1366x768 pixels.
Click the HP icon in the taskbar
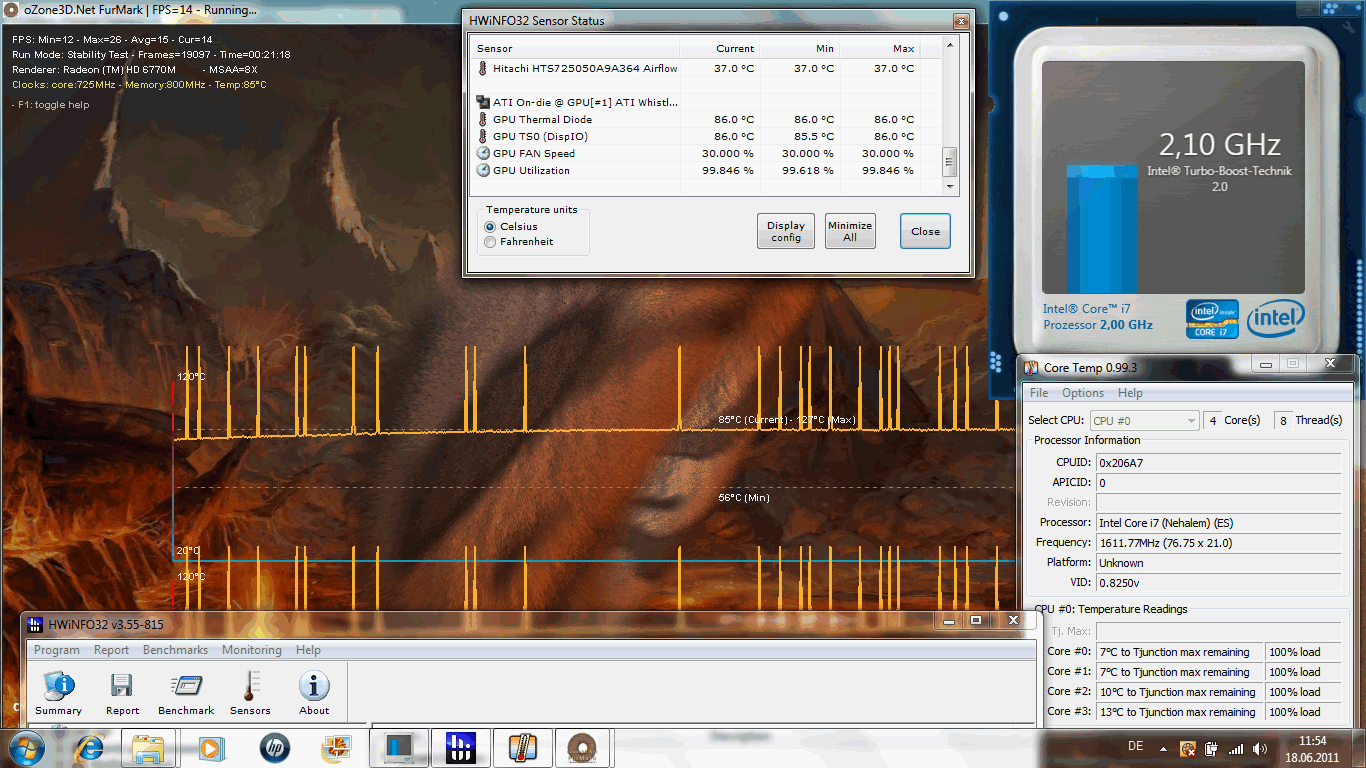tap(273, 747)
